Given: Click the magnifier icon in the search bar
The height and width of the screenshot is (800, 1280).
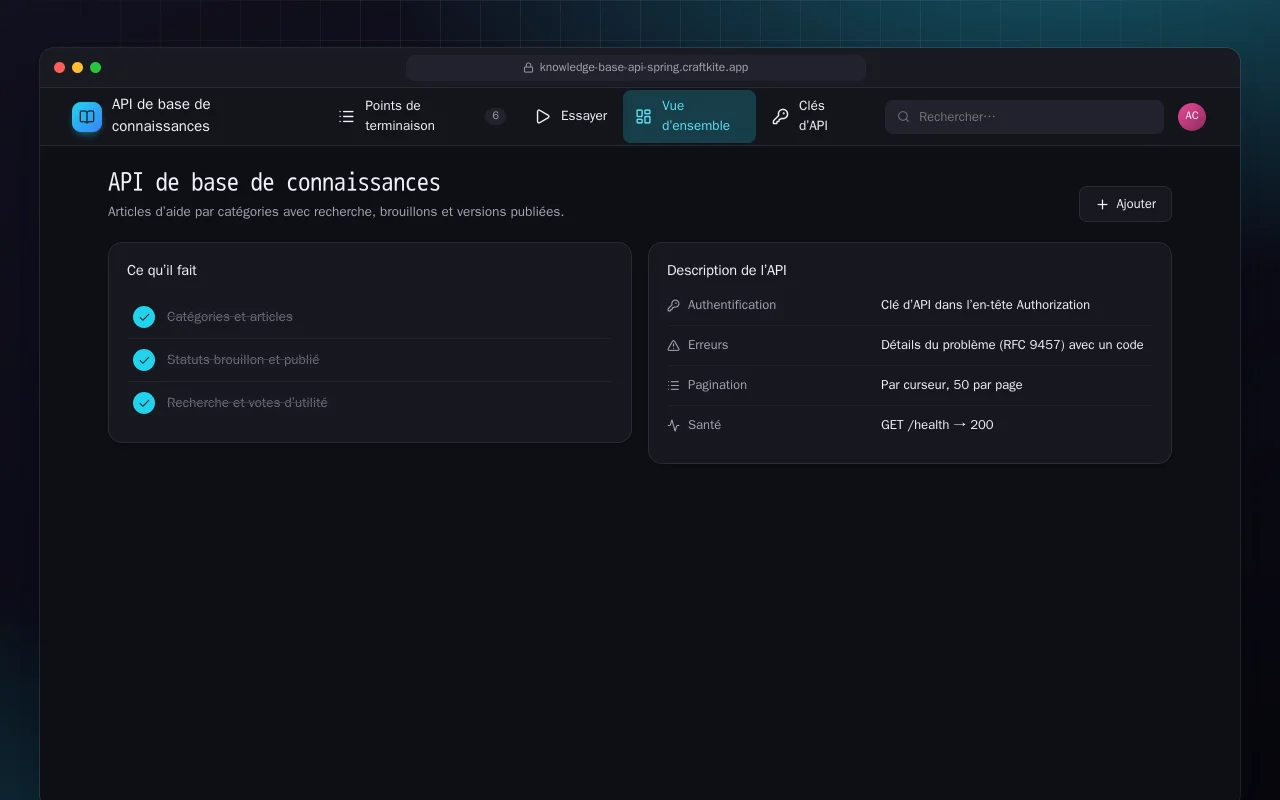Looking at the screenshot, I should (x=903, y=117).
